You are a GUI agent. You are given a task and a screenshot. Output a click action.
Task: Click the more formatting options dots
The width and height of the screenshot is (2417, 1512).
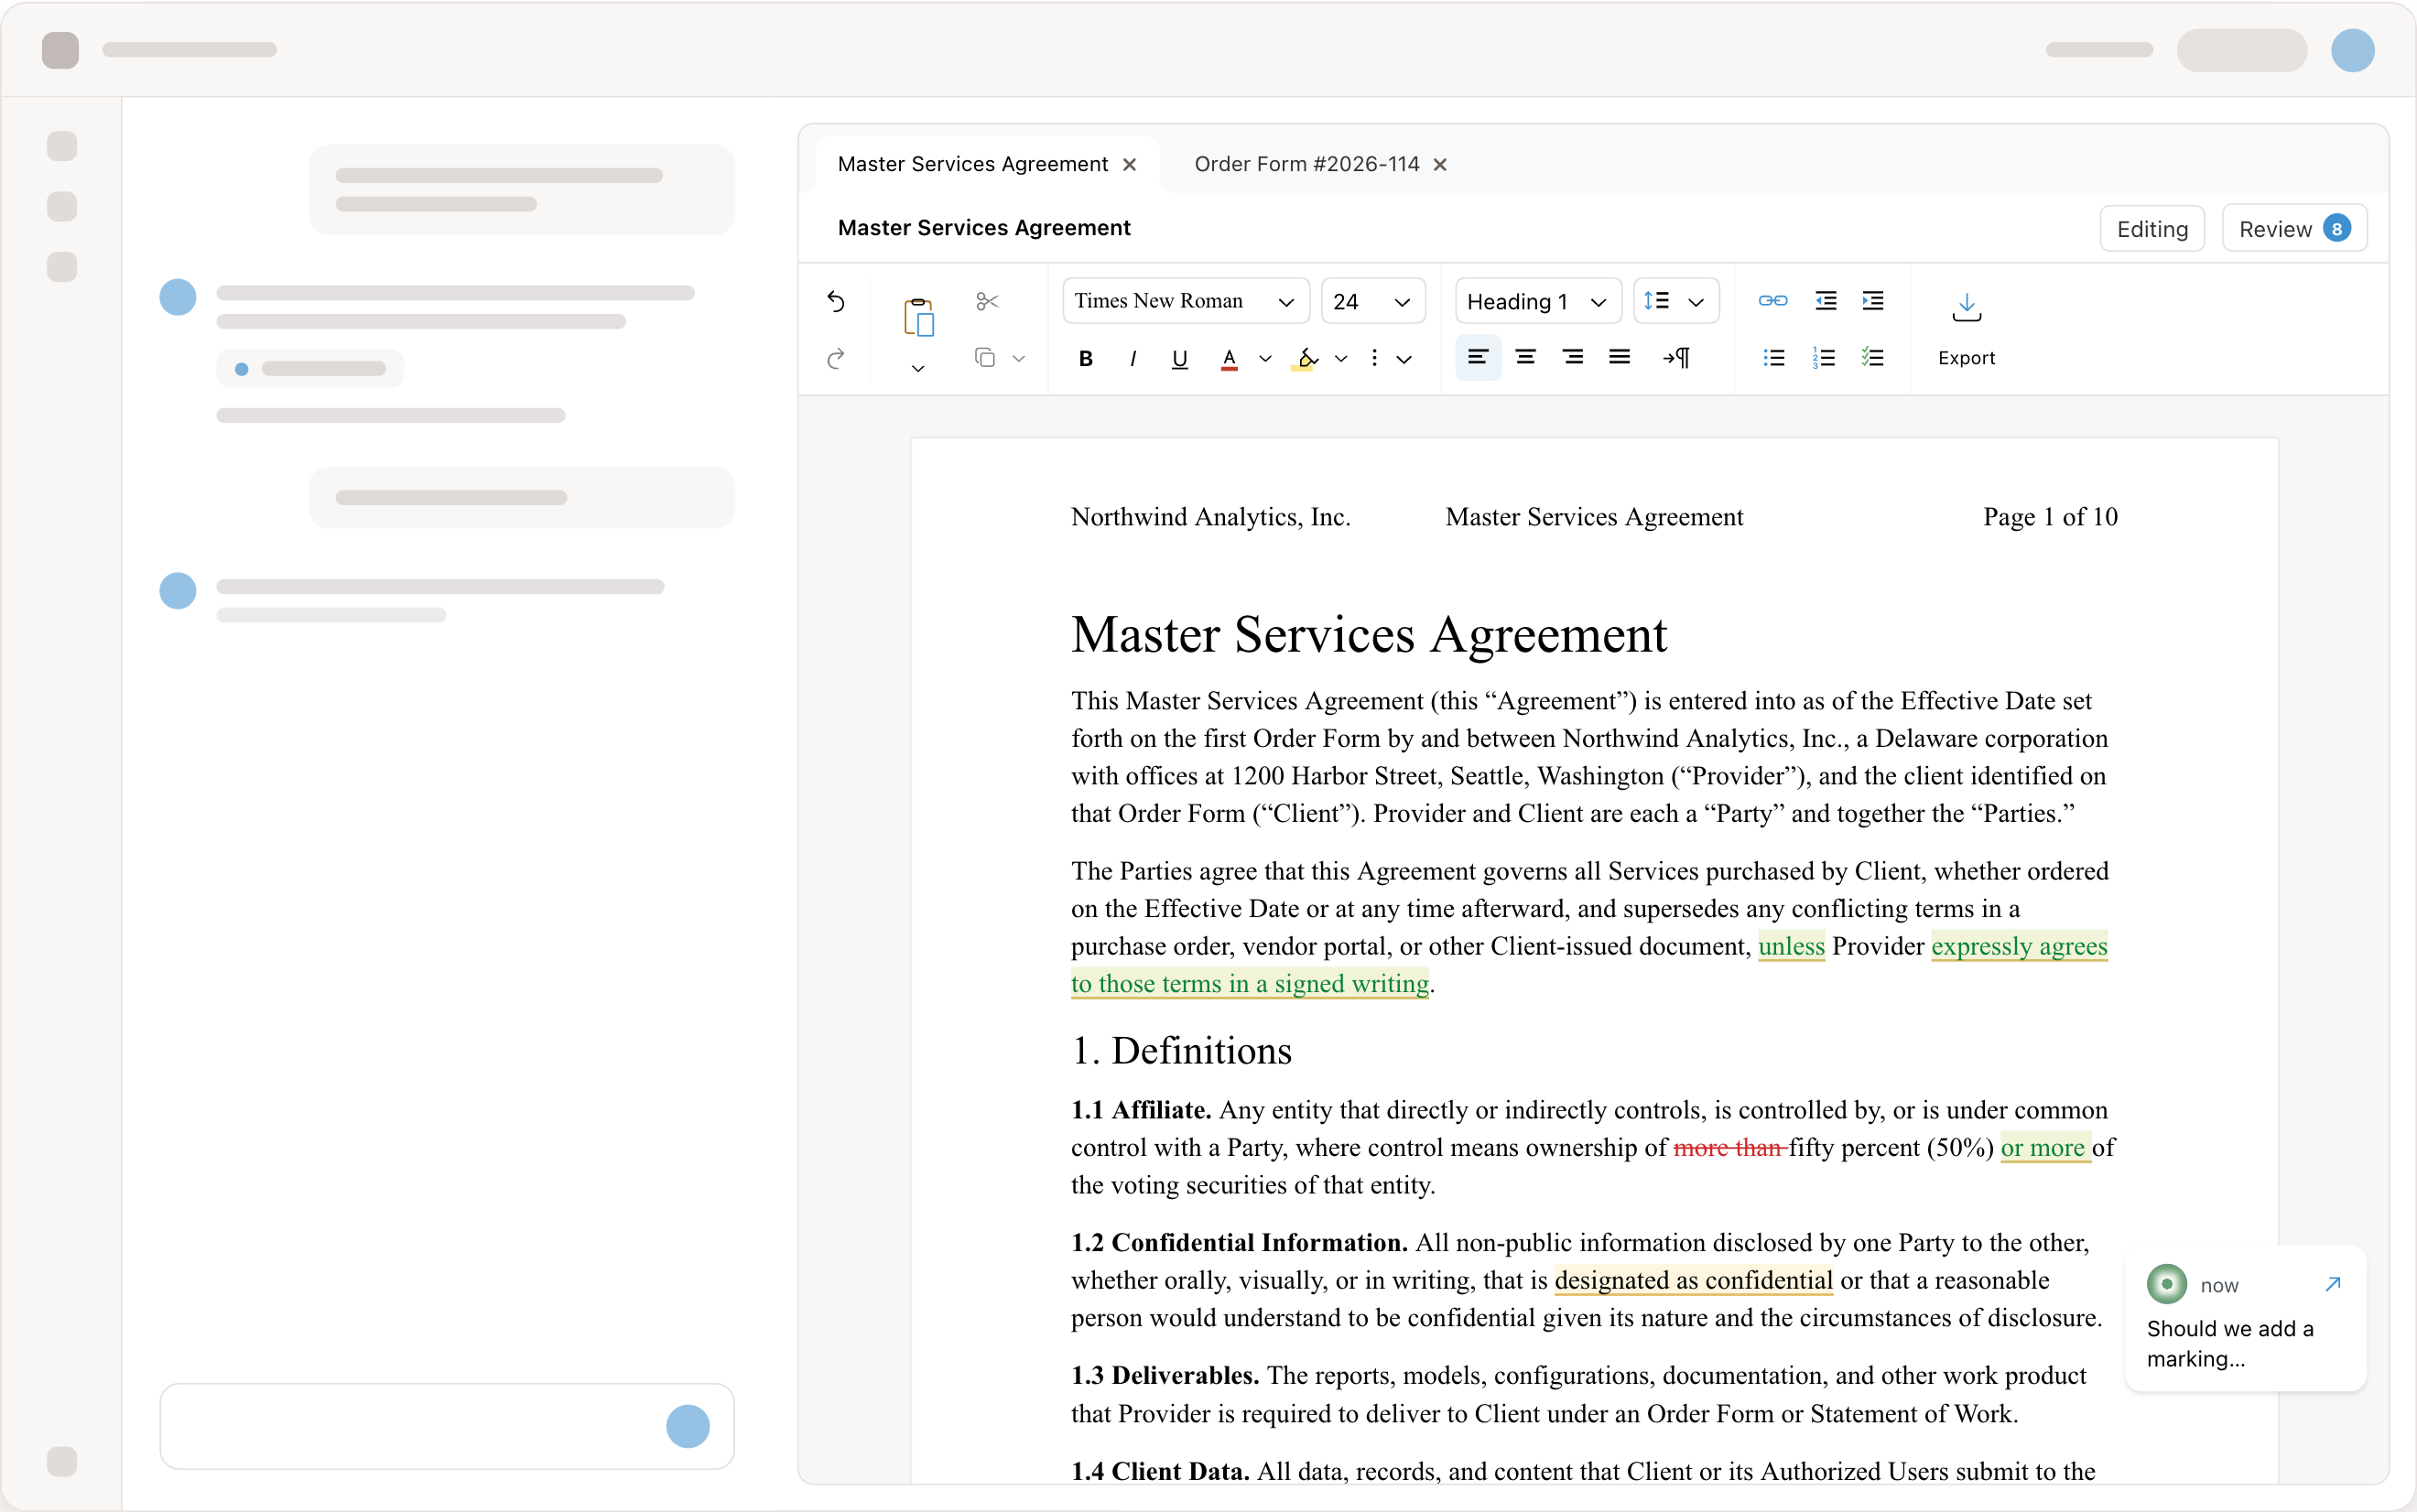[1374, 358]
